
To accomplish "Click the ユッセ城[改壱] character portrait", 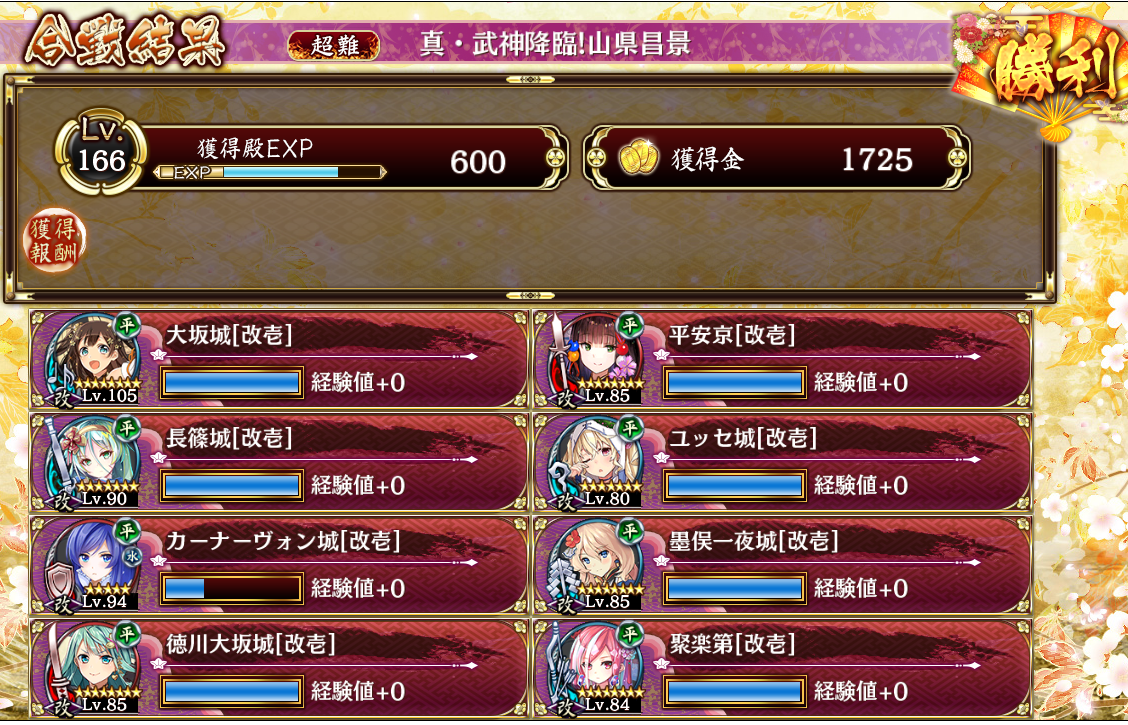I will 594,462.
